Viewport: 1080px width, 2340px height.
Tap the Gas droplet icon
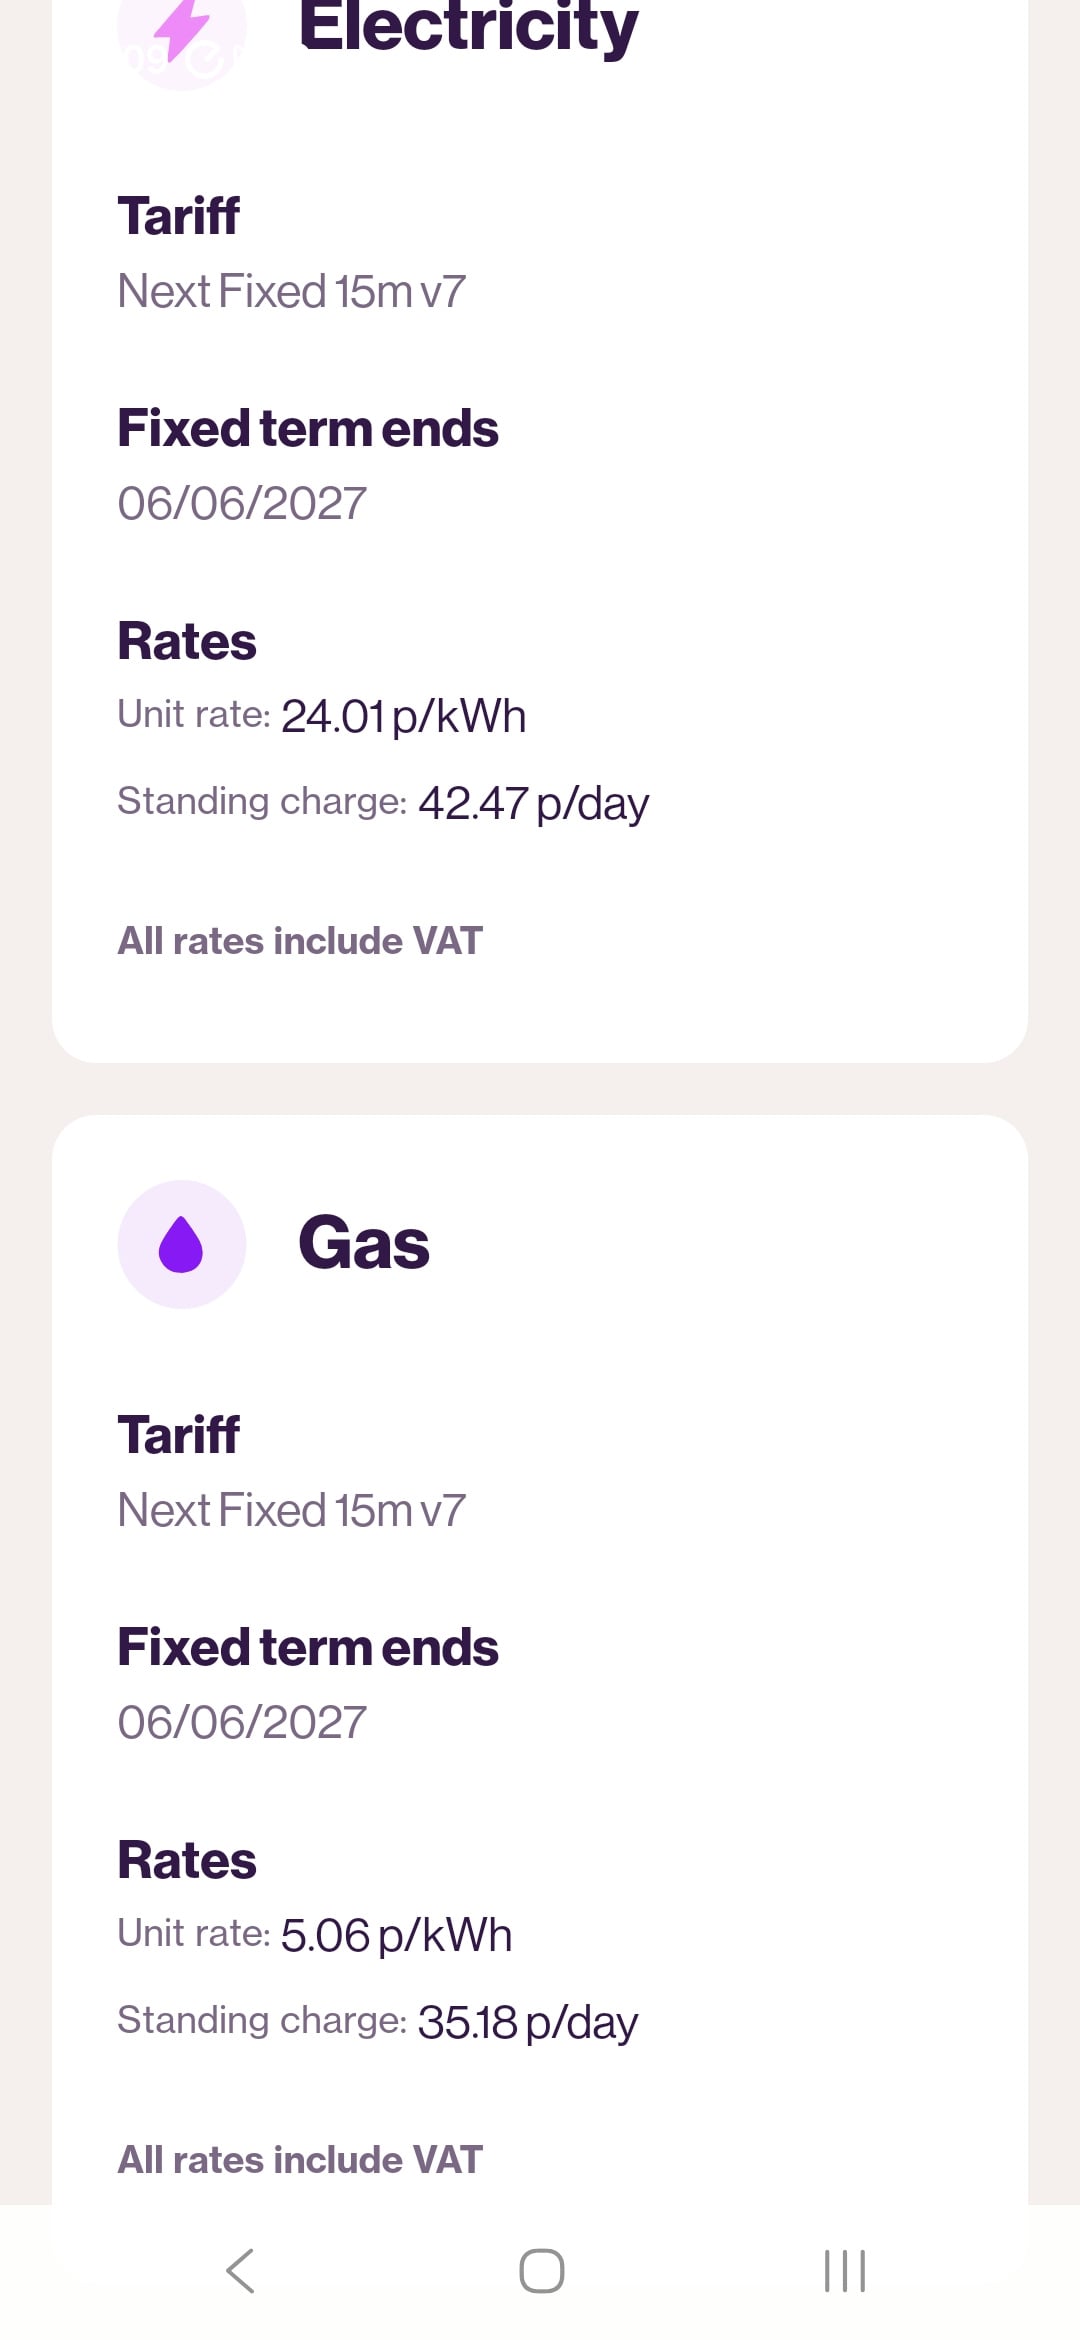[x=181, y=1244]
